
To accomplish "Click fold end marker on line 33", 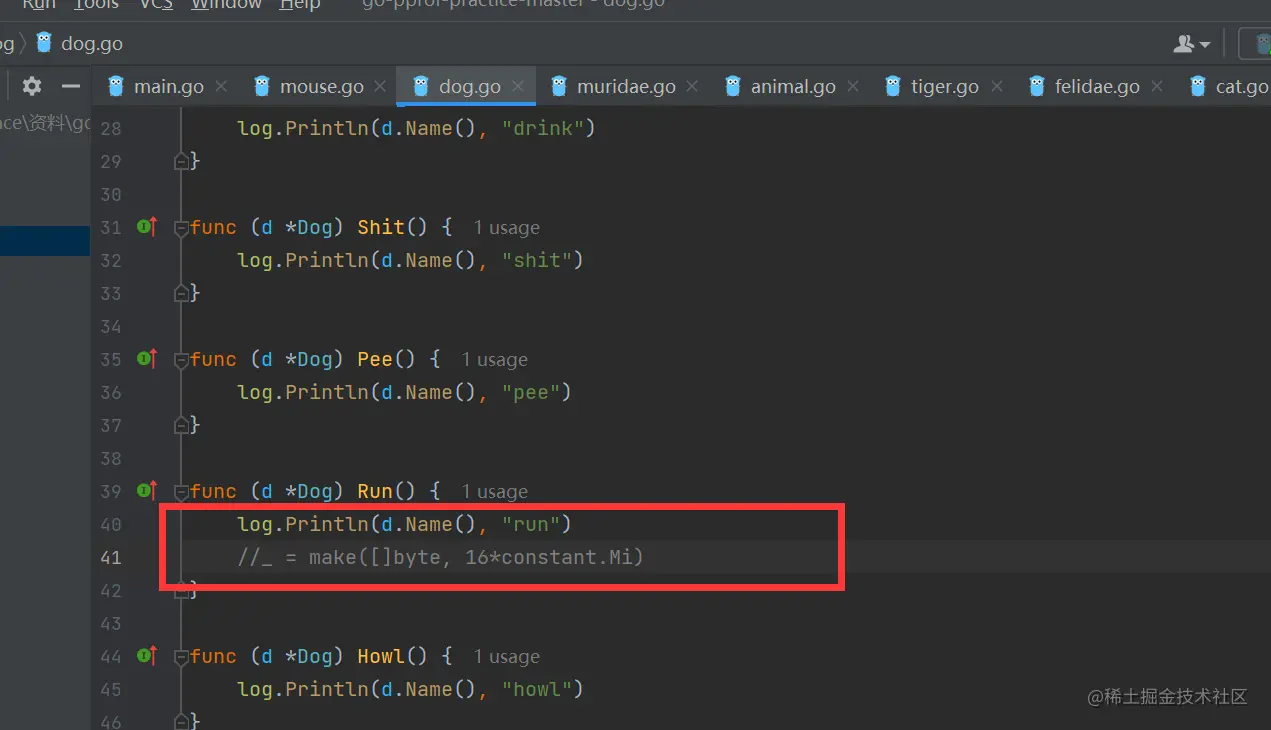I will point(181,293).
